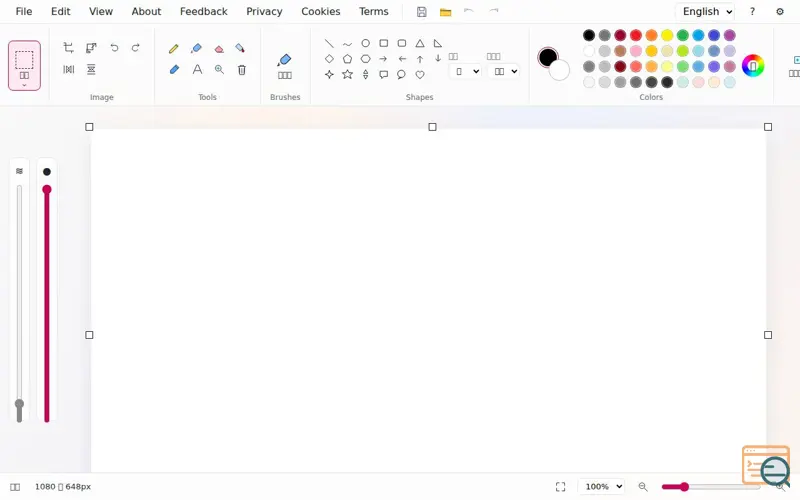Screen dimensions: 800x500
Task: Click the Privacy menu item
Action: (x=264, y=12)
